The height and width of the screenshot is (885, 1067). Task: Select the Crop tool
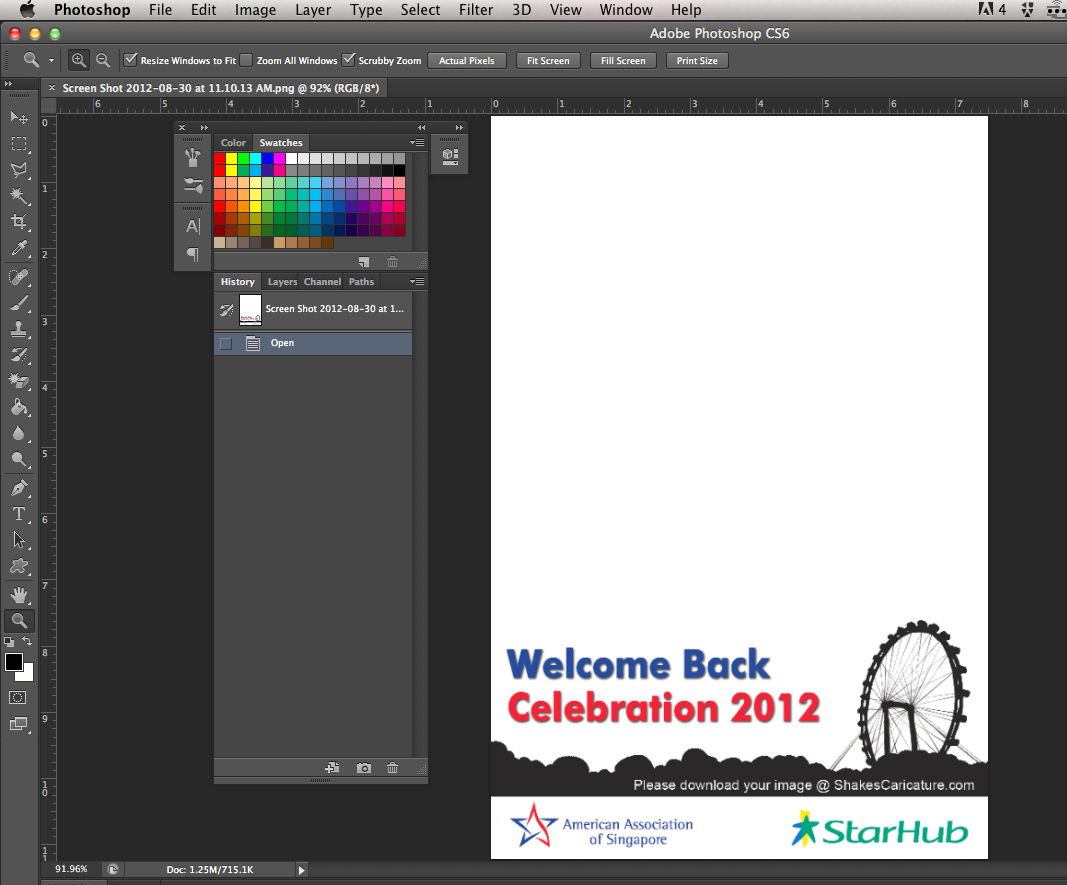[x=19, y=221]
